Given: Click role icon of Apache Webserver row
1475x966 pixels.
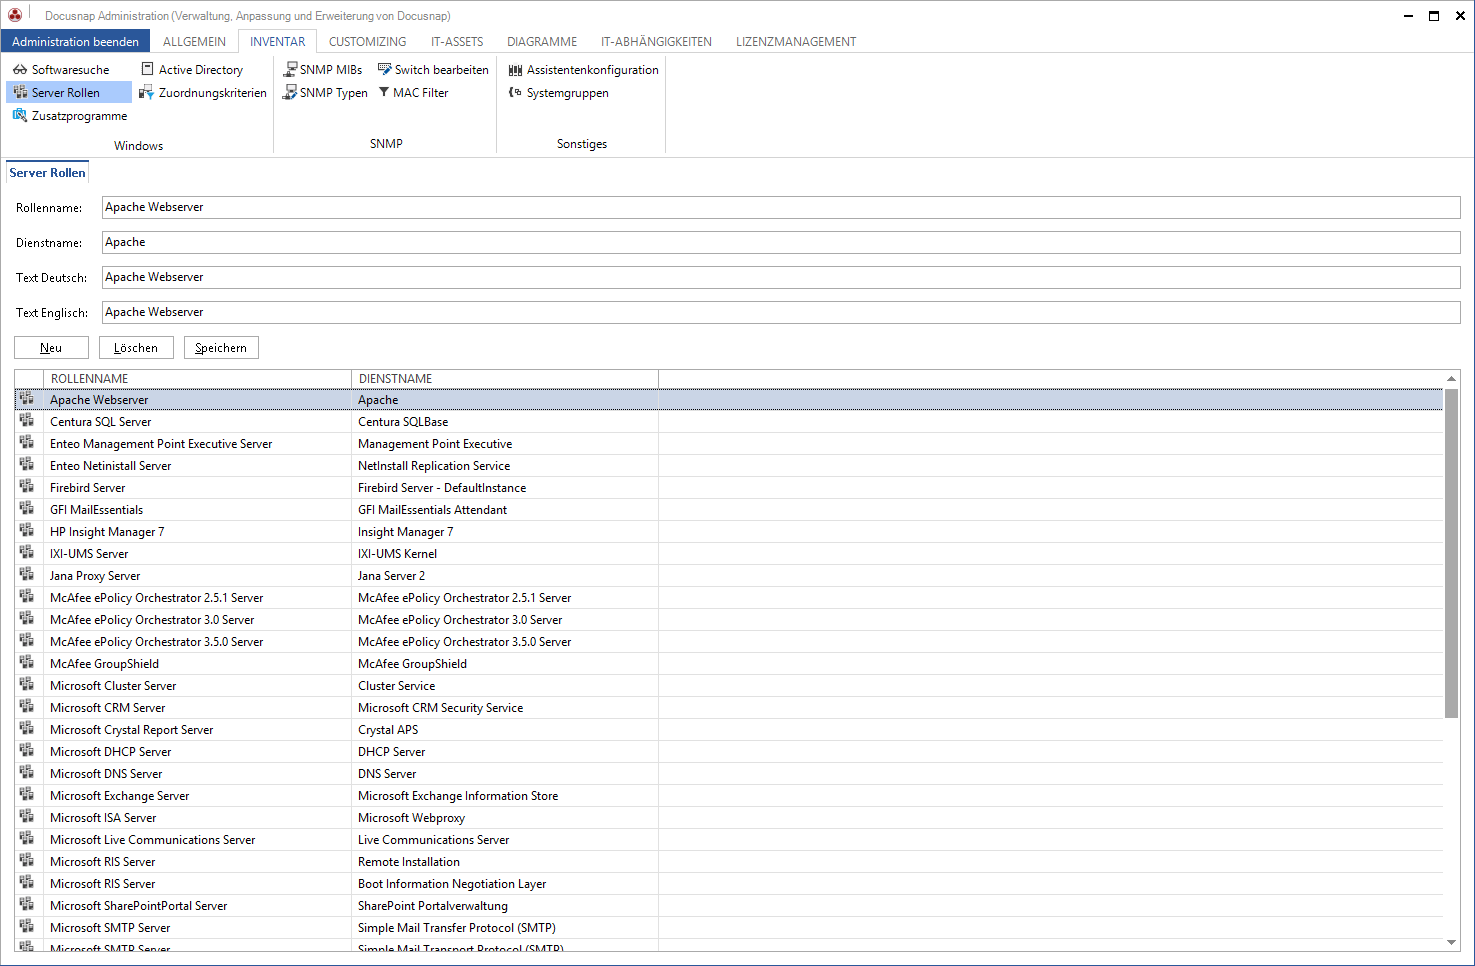Looking at the screenshot, I should (27, 399).
